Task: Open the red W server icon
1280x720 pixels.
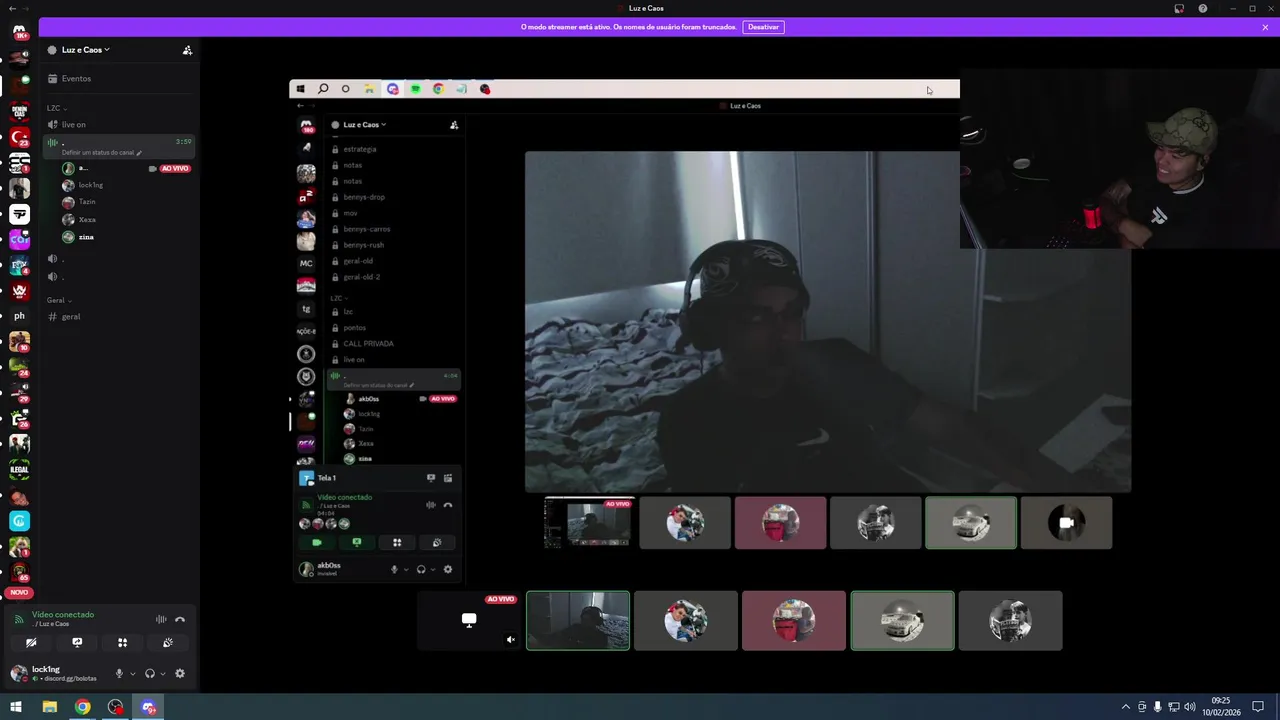Action: 19,291
